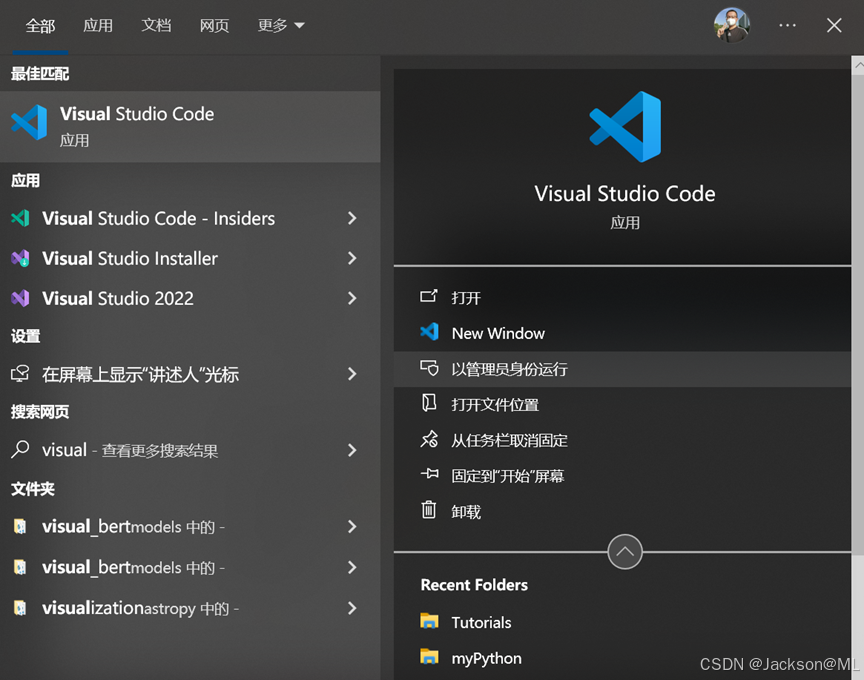Image resolution: width=864 pixels, height=680 pixels.
Task: Click the Visual Studio Installer icon
Action: tap(20, 258)
